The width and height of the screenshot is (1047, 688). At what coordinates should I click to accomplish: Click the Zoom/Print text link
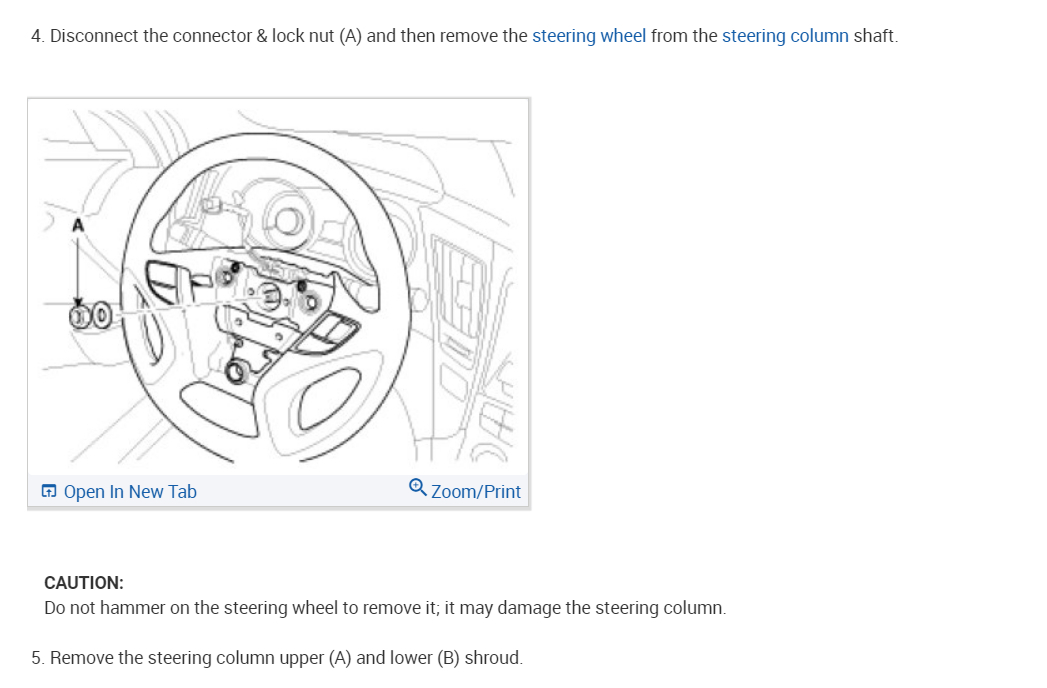coord(475,492)
